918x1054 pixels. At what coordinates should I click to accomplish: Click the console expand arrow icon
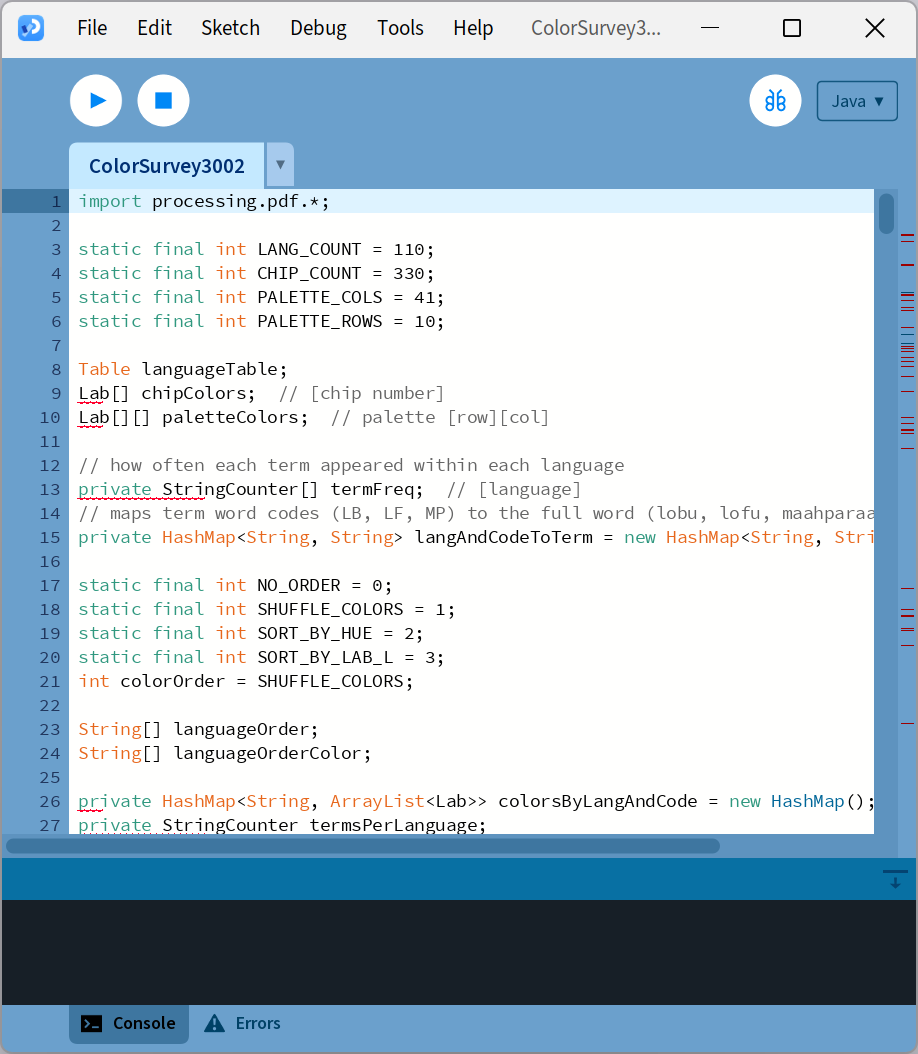[894, 880]
